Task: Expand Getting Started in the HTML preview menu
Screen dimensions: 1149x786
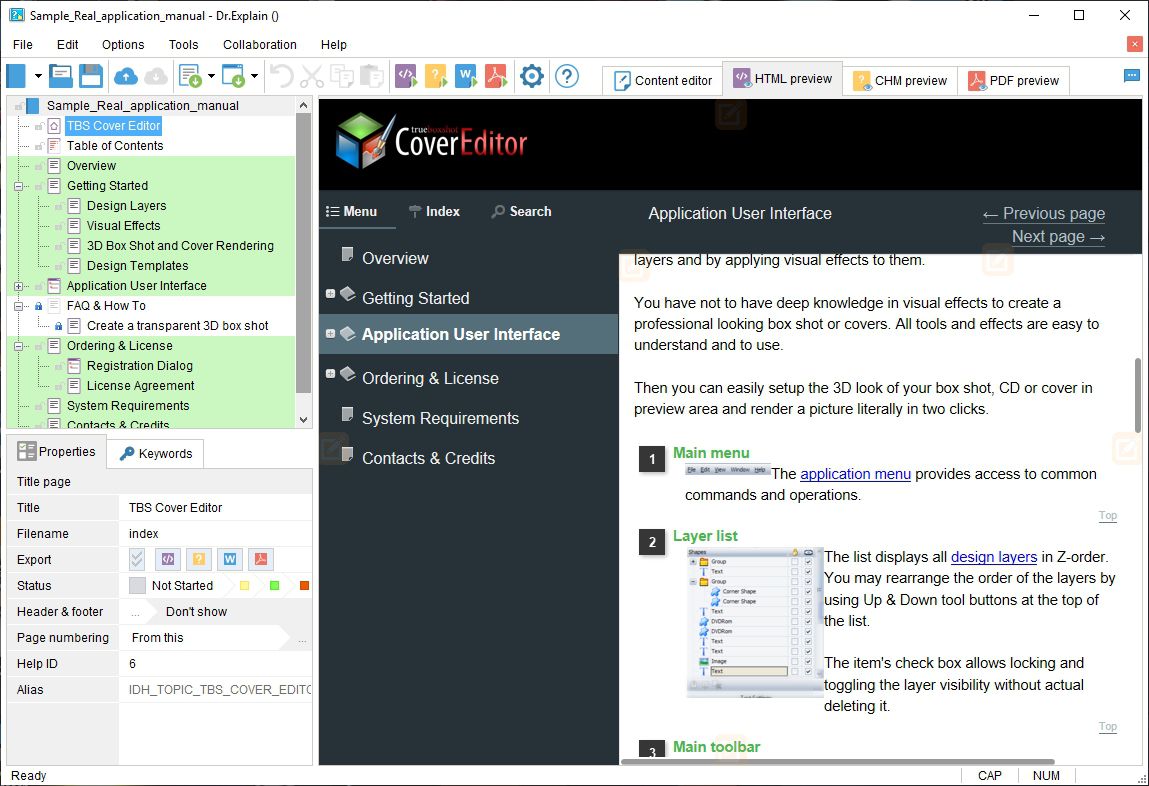Action: pos(330,294)
